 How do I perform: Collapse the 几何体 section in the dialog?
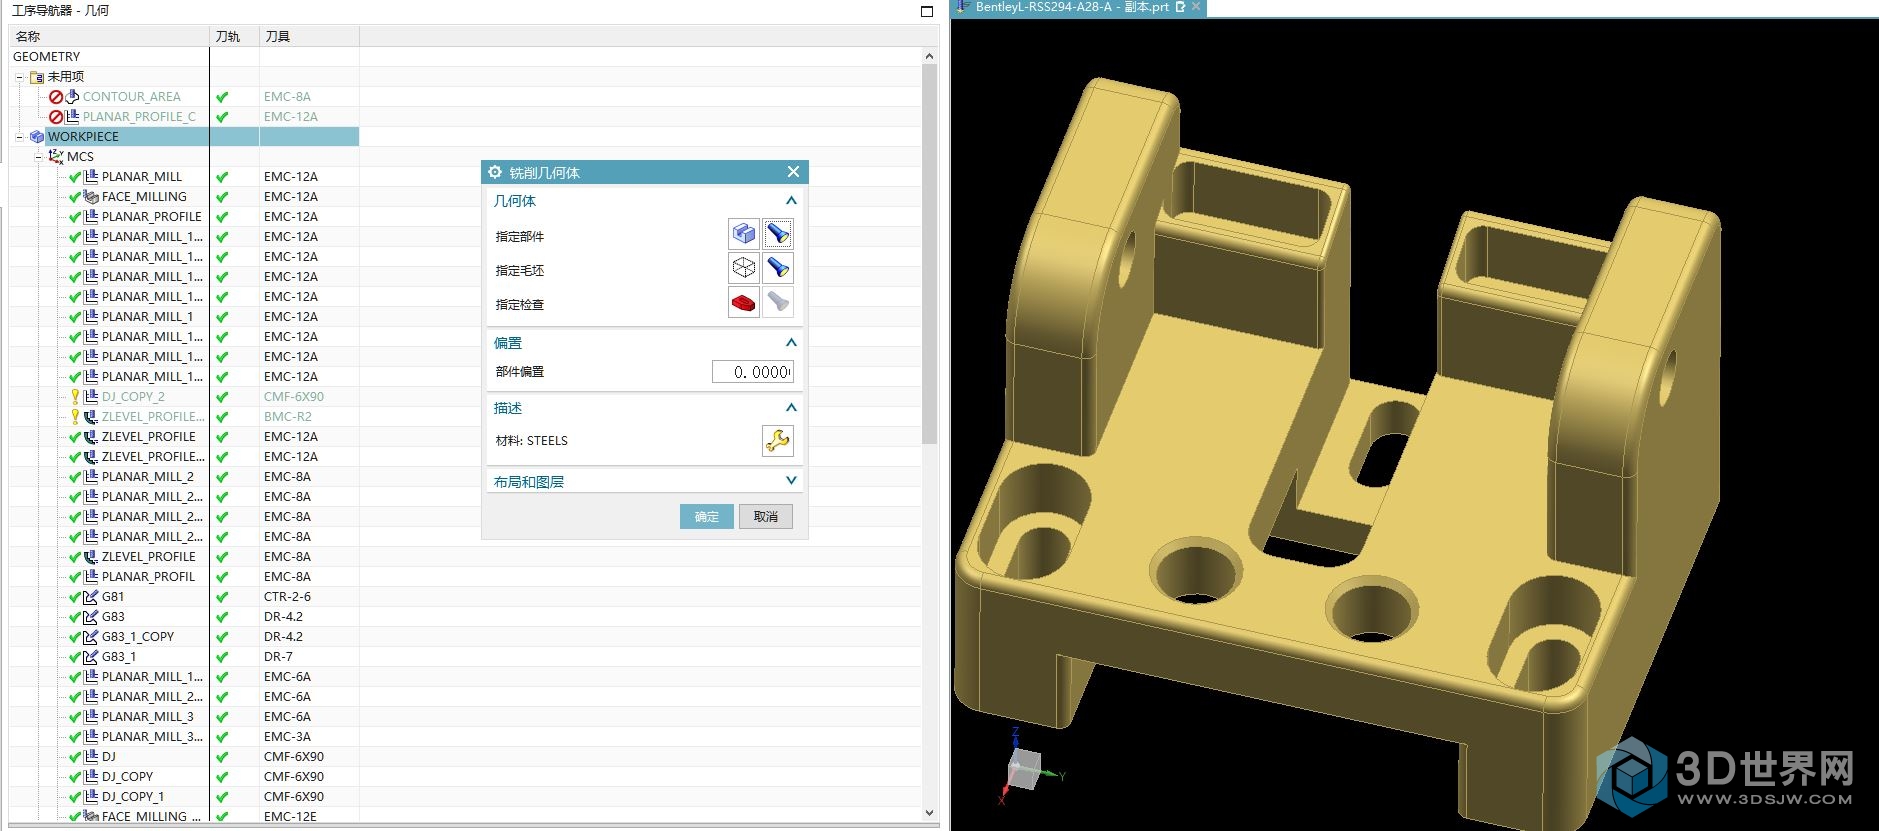point(791,201)
